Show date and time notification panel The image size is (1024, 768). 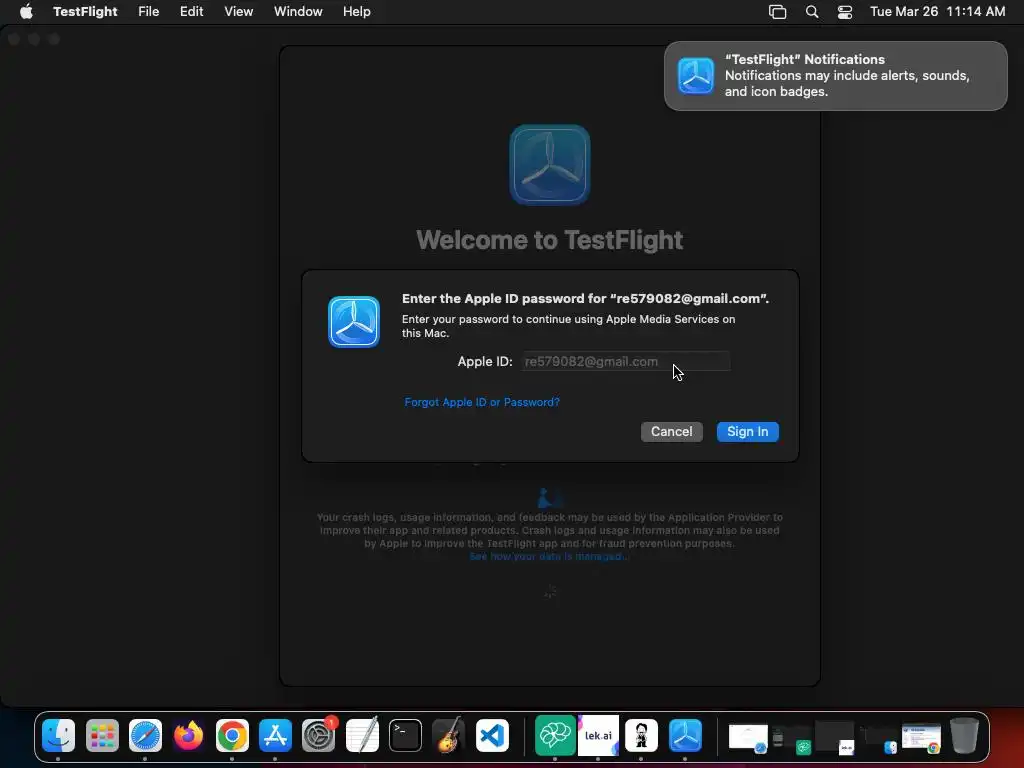(x=937, y=12)
